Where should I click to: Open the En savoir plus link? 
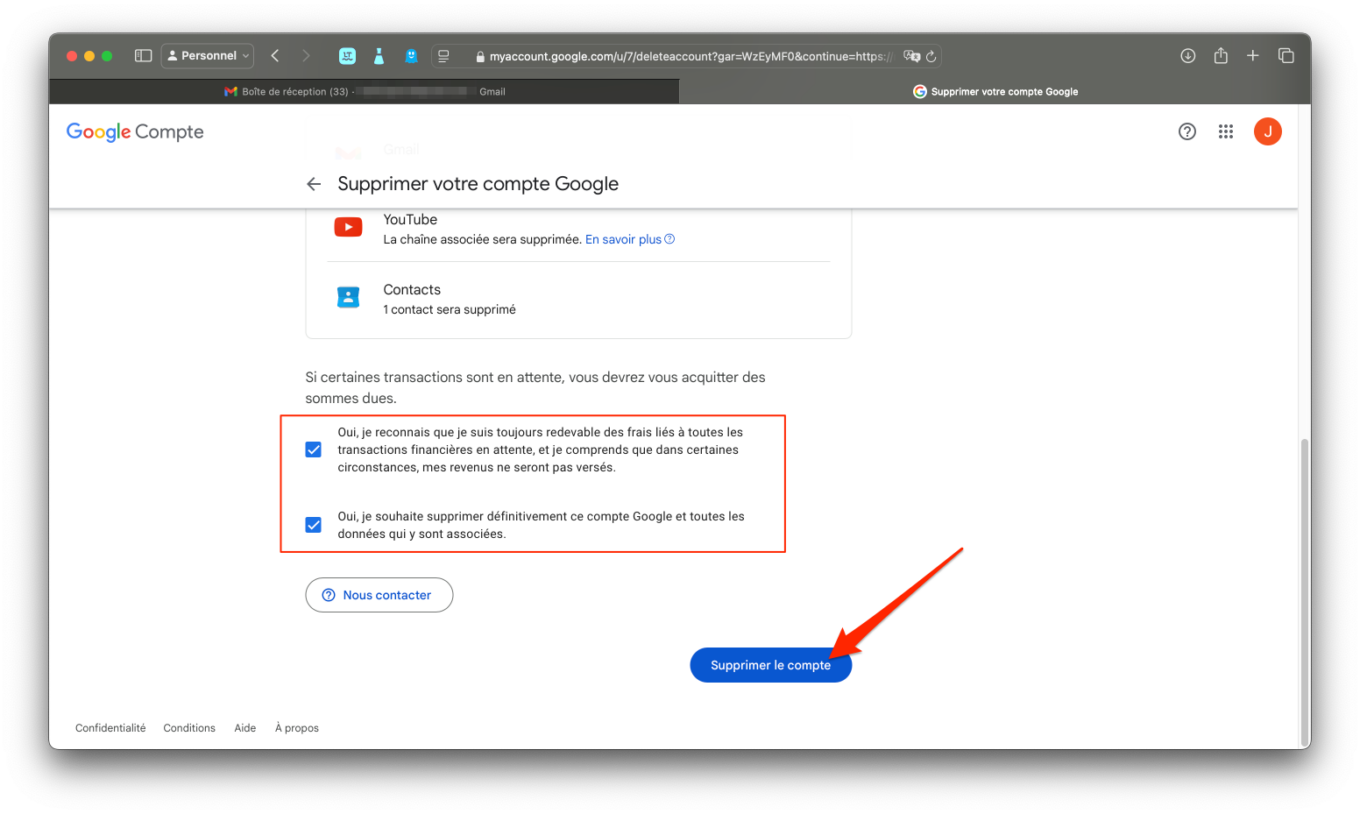pos(630,239)
